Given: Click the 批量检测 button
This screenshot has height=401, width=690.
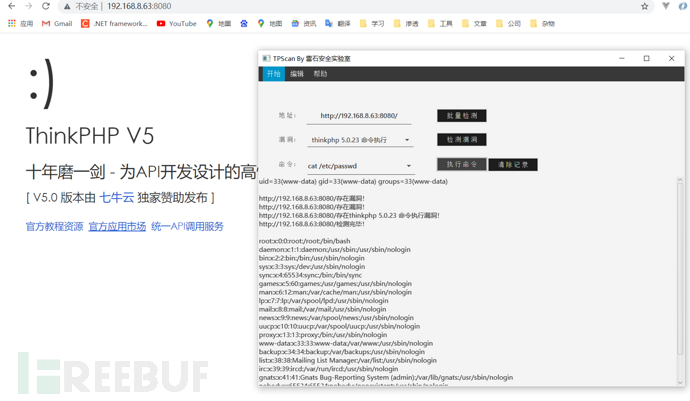Looking at the screenshot, I should (462, 116).
